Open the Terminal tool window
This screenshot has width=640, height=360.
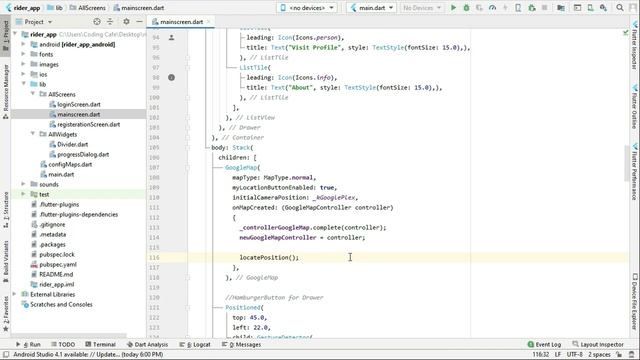[100, 344]
